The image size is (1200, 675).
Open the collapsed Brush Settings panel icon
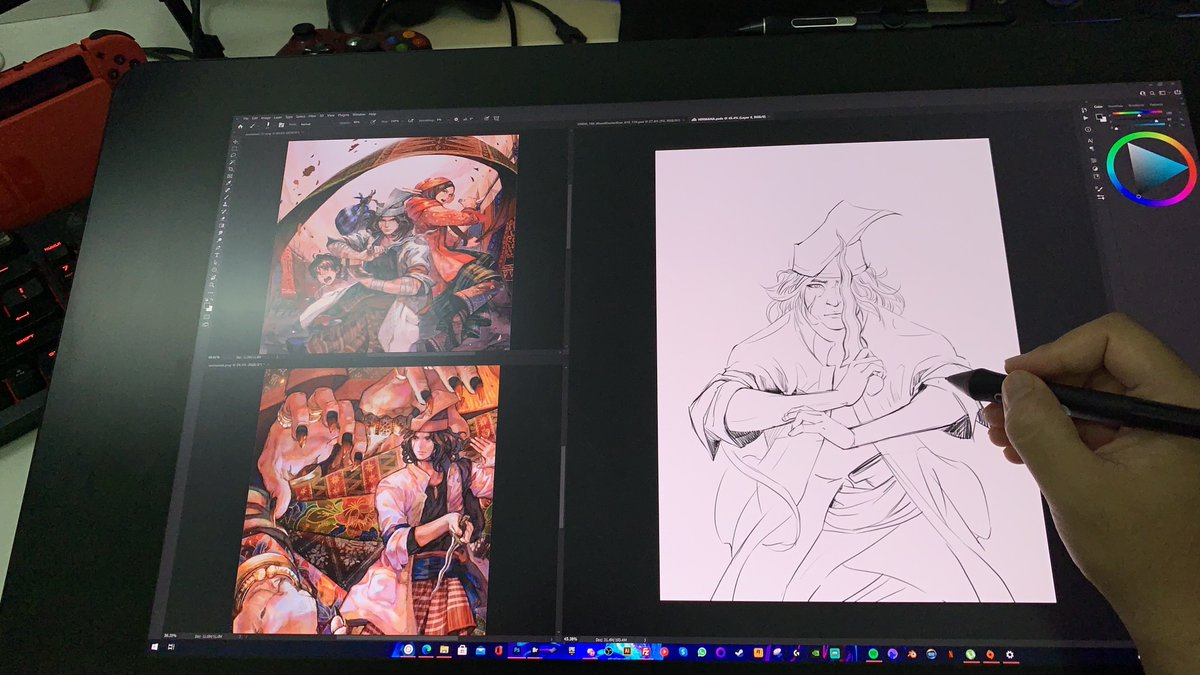(1099, 188)
